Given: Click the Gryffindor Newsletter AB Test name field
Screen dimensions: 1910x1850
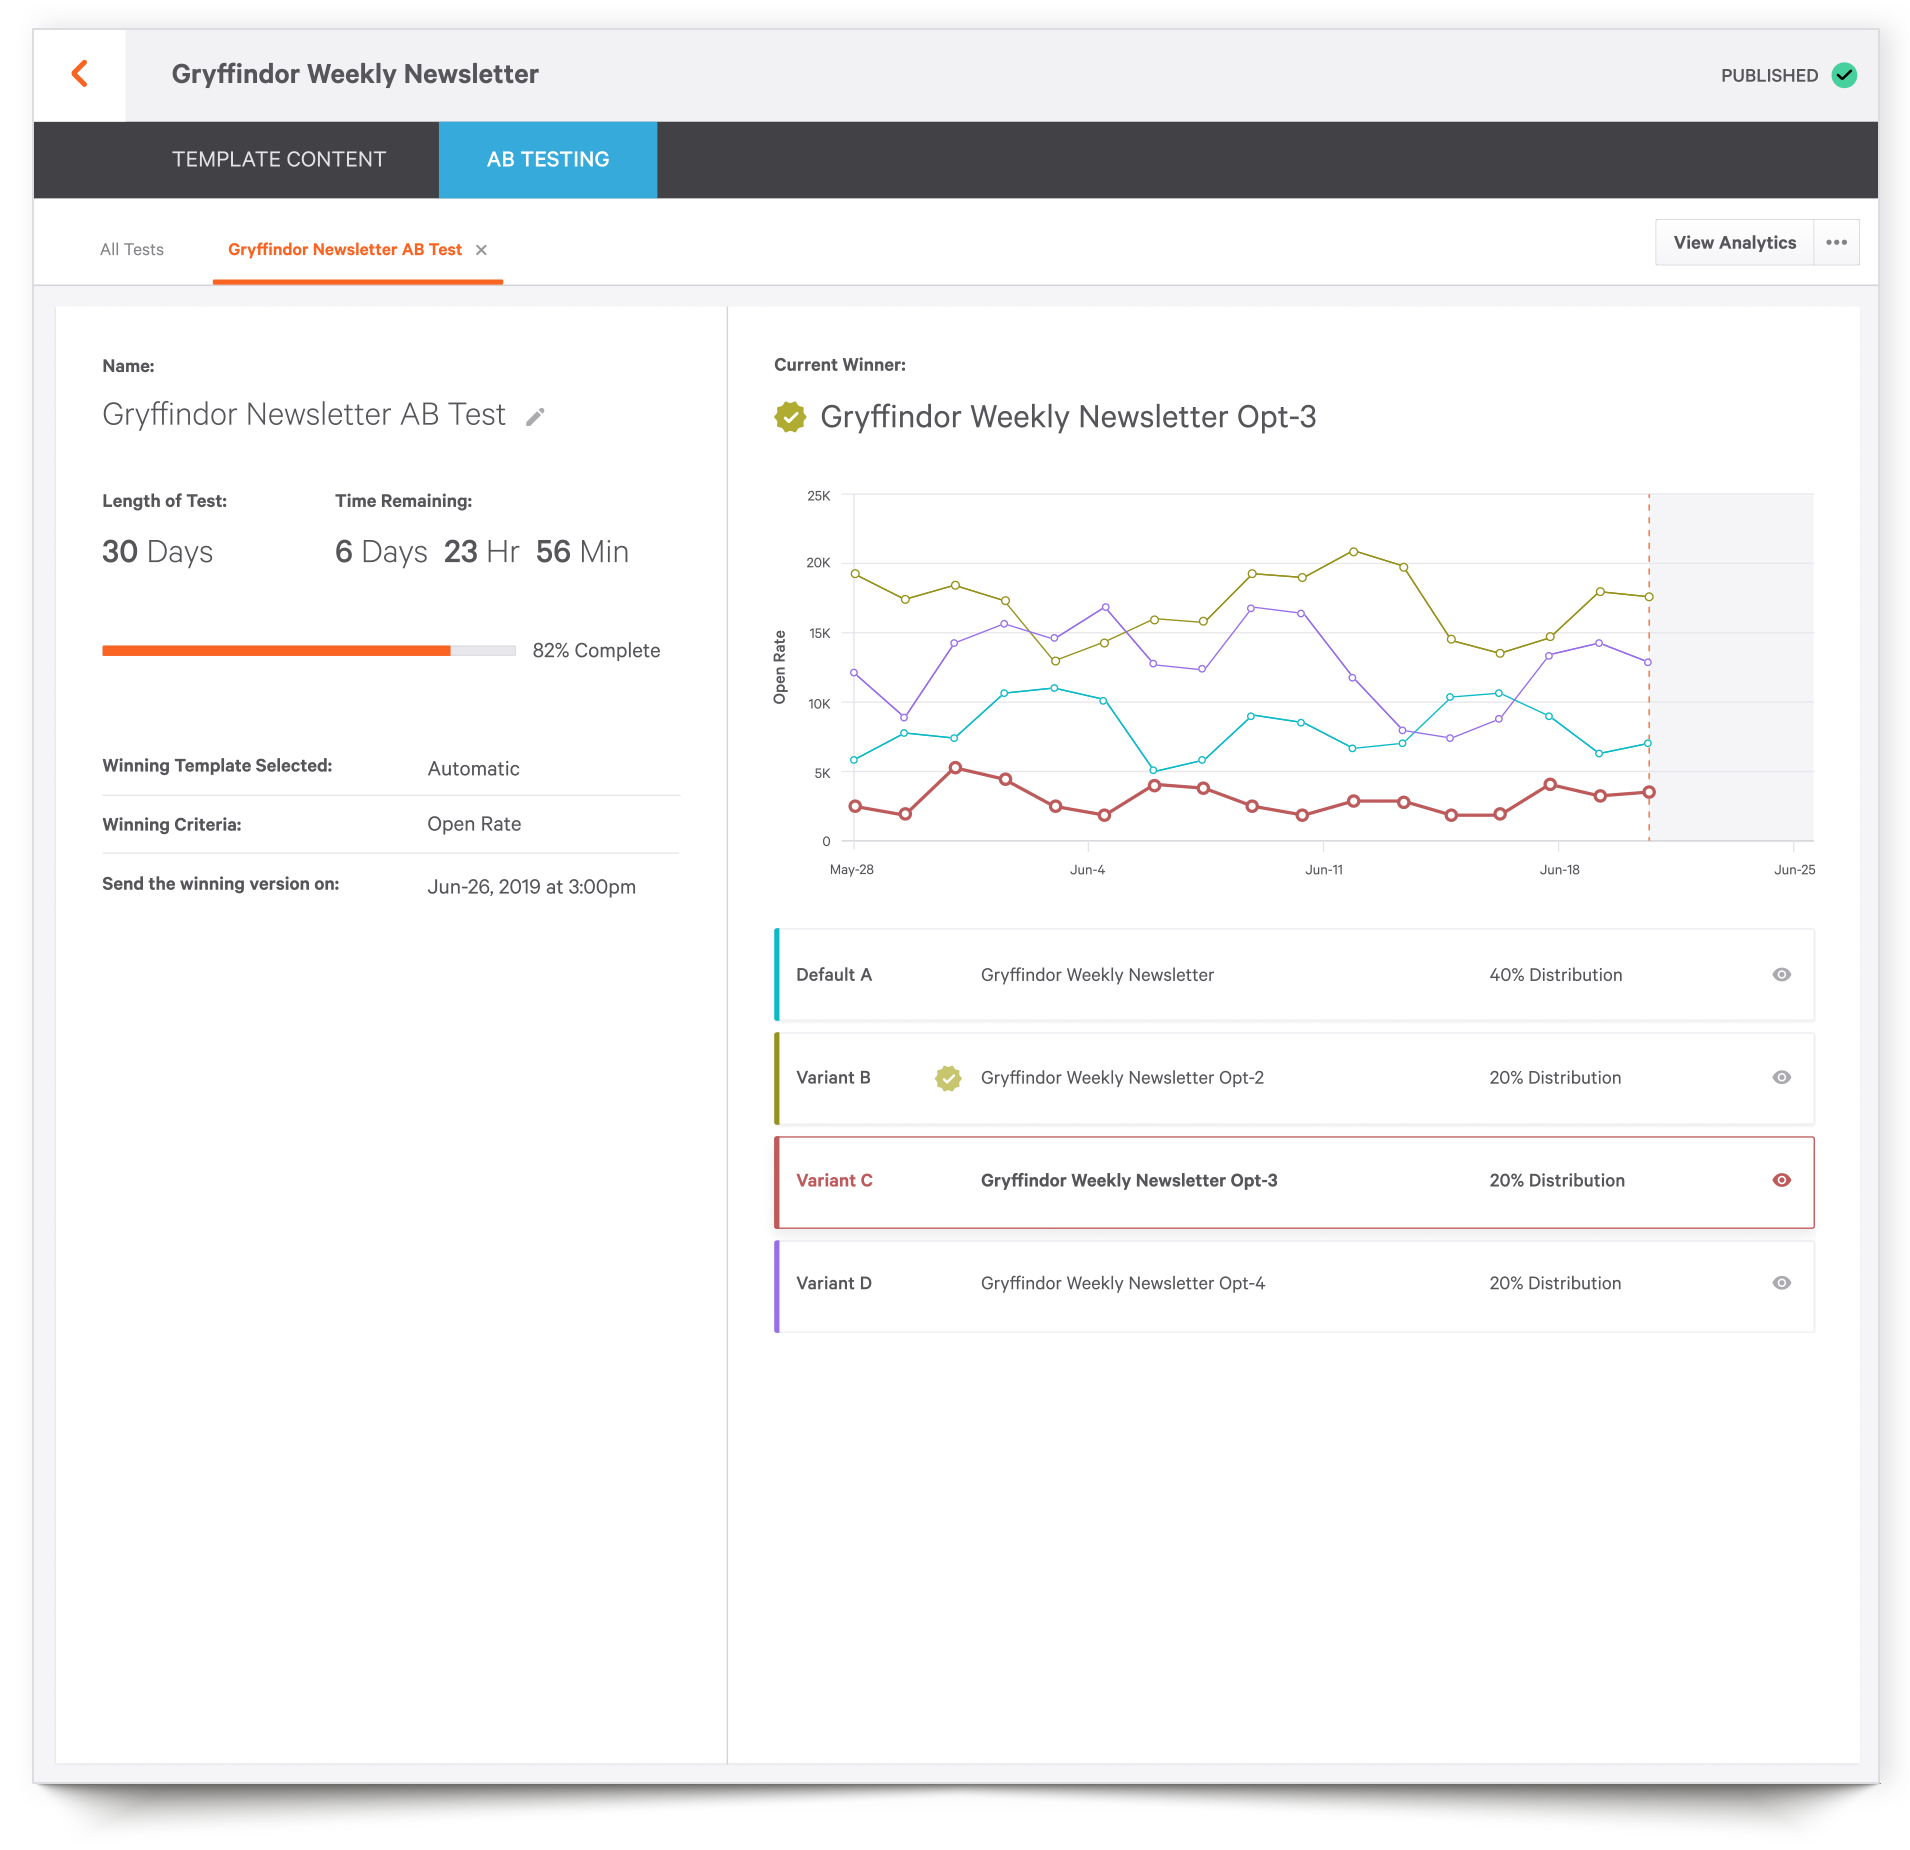Looking at the screenshot, I should [x=304, y=415].
